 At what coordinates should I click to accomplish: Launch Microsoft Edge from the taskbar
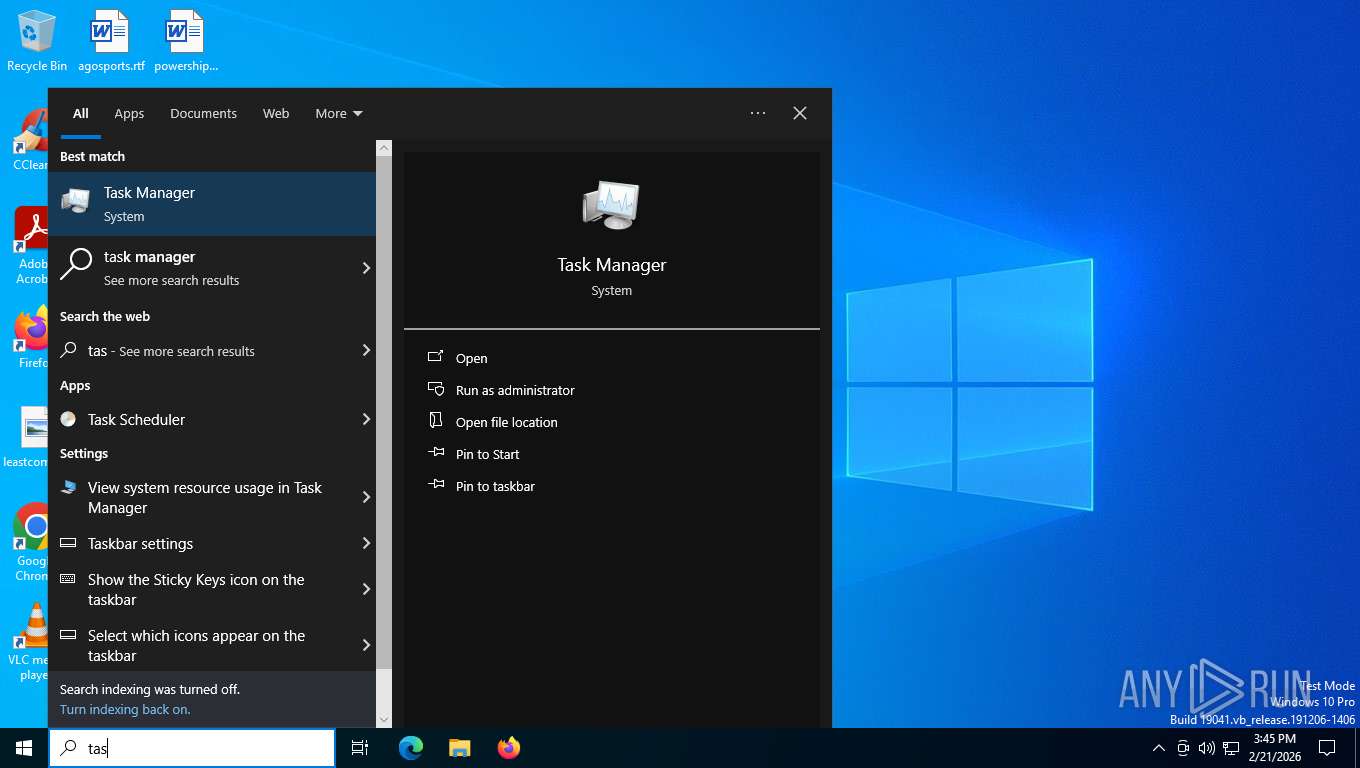[411, 748]
